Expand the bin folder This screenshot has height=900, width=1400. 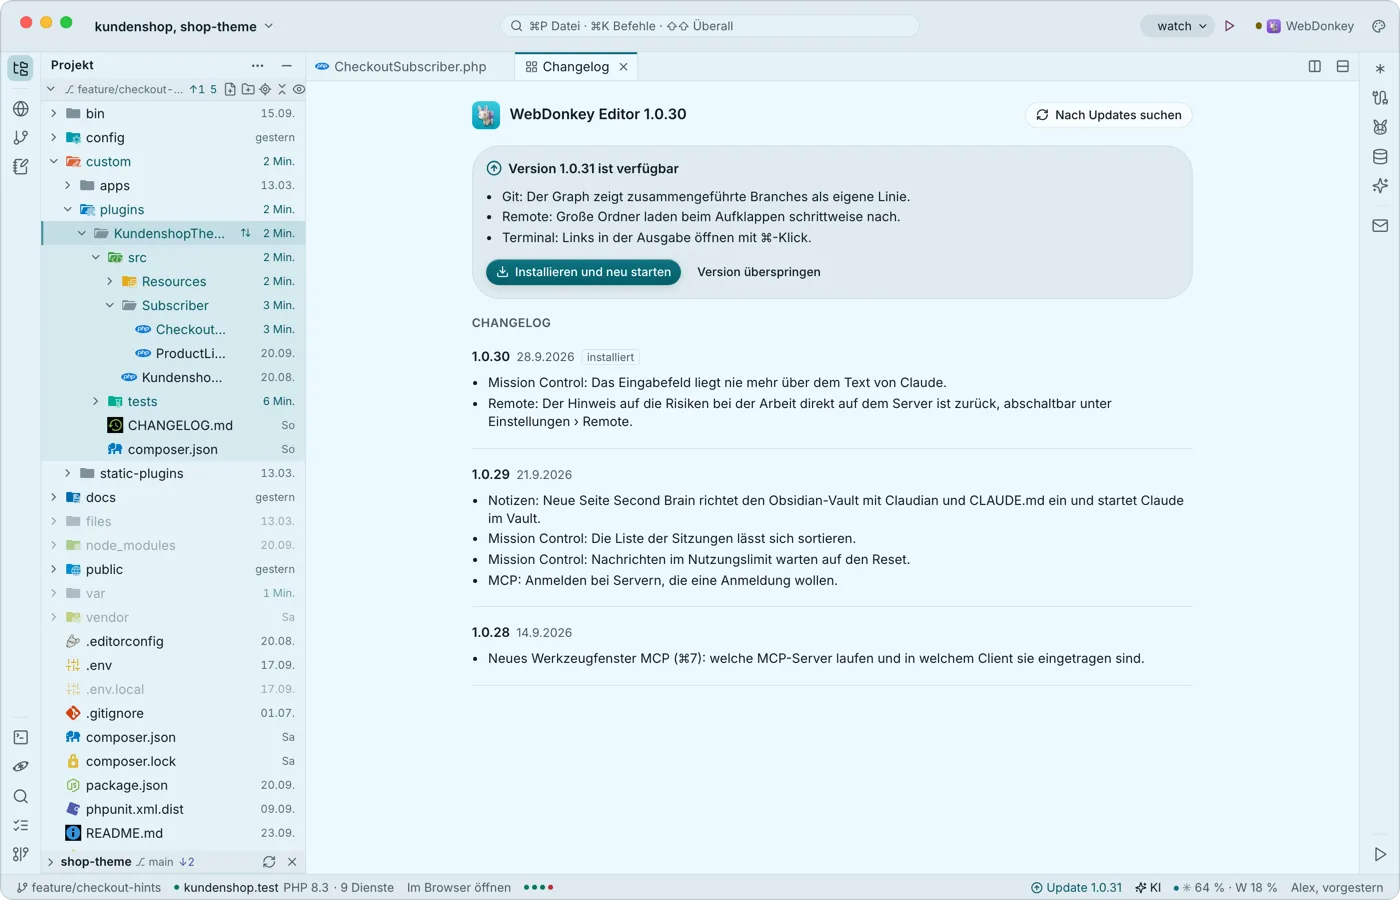(x=53, y=113)
